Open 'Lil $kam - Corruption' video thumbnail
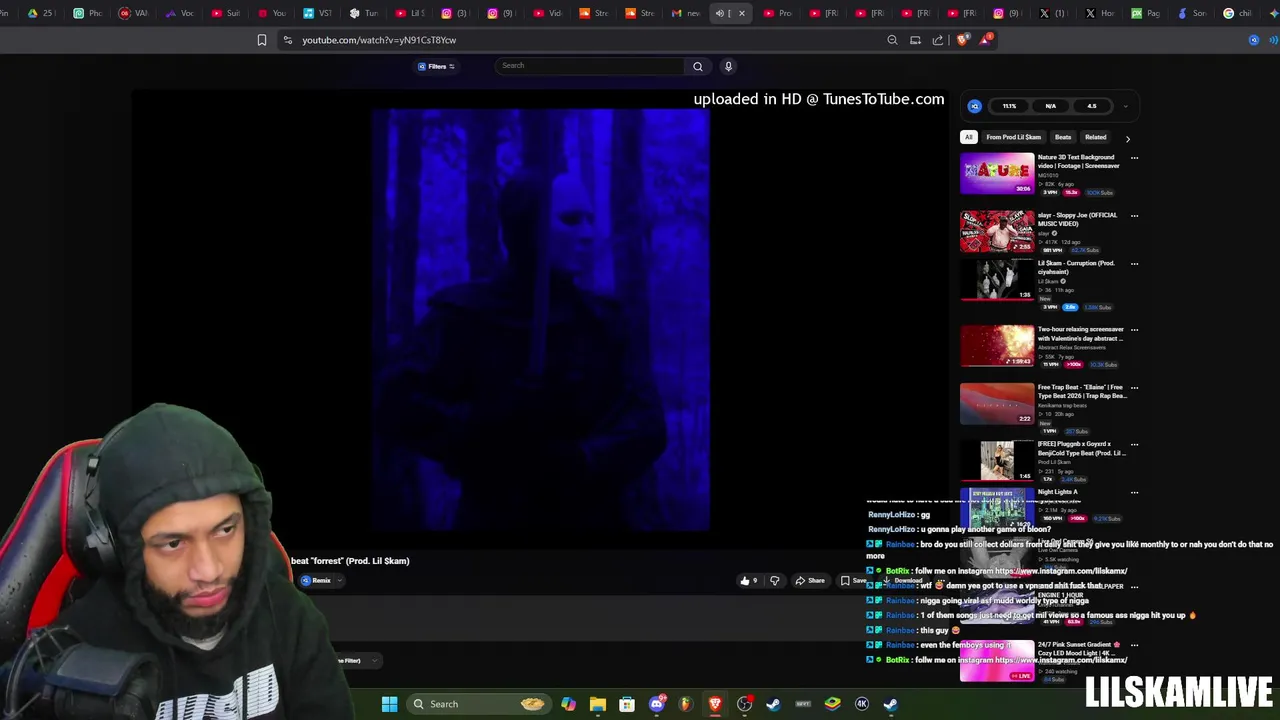The width and height of the screenshot is (1280, 720). tap(997, 280)
